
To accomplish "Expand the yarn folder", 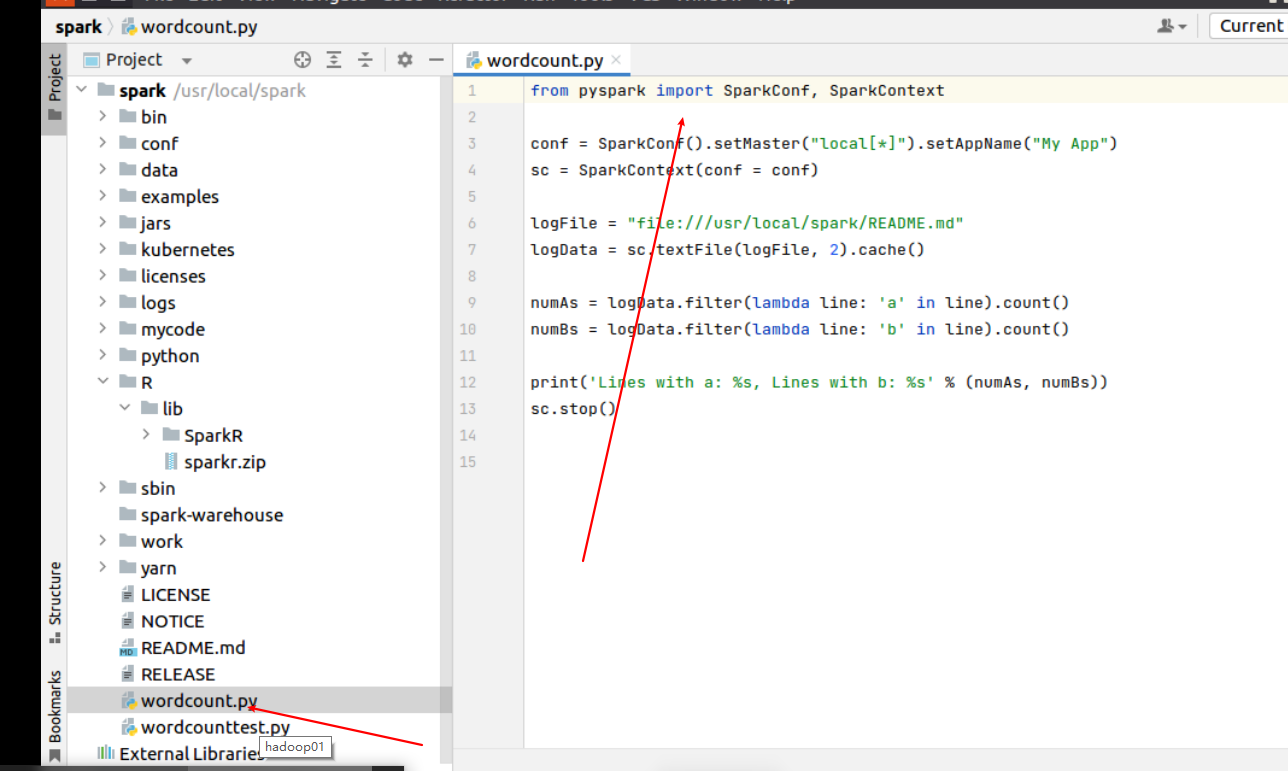I will (x=103, y=568).
